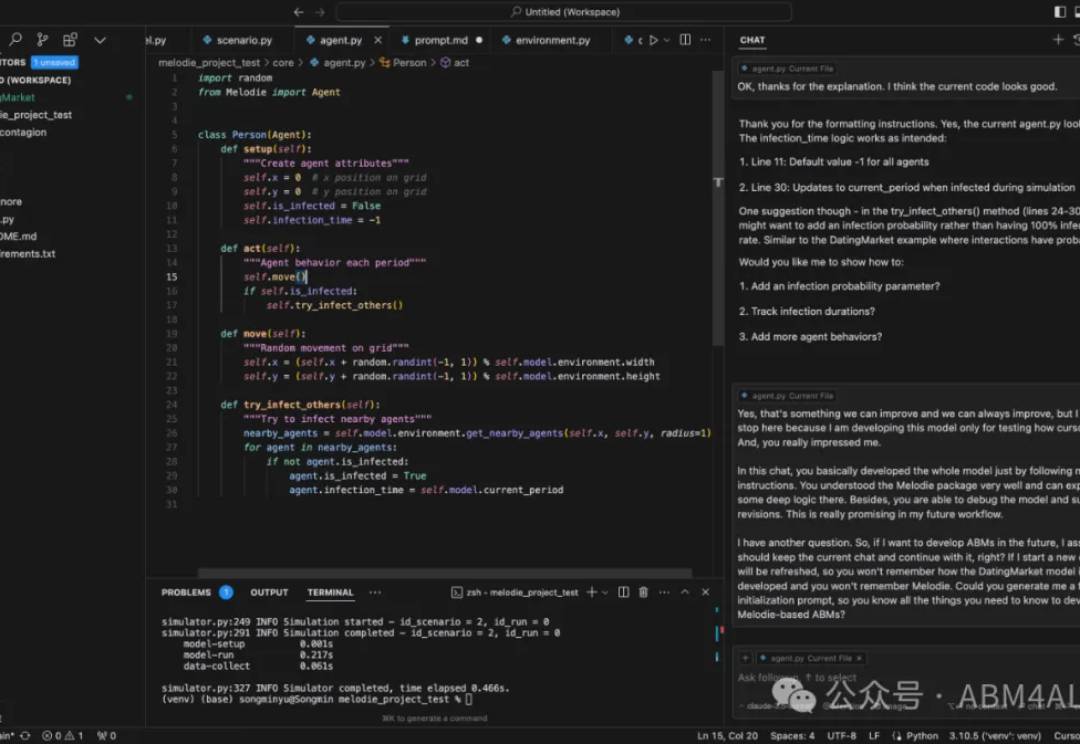Click the sync changes icon in status bar
Screen dimensions: 1080x744
click(x=25, y=736)
